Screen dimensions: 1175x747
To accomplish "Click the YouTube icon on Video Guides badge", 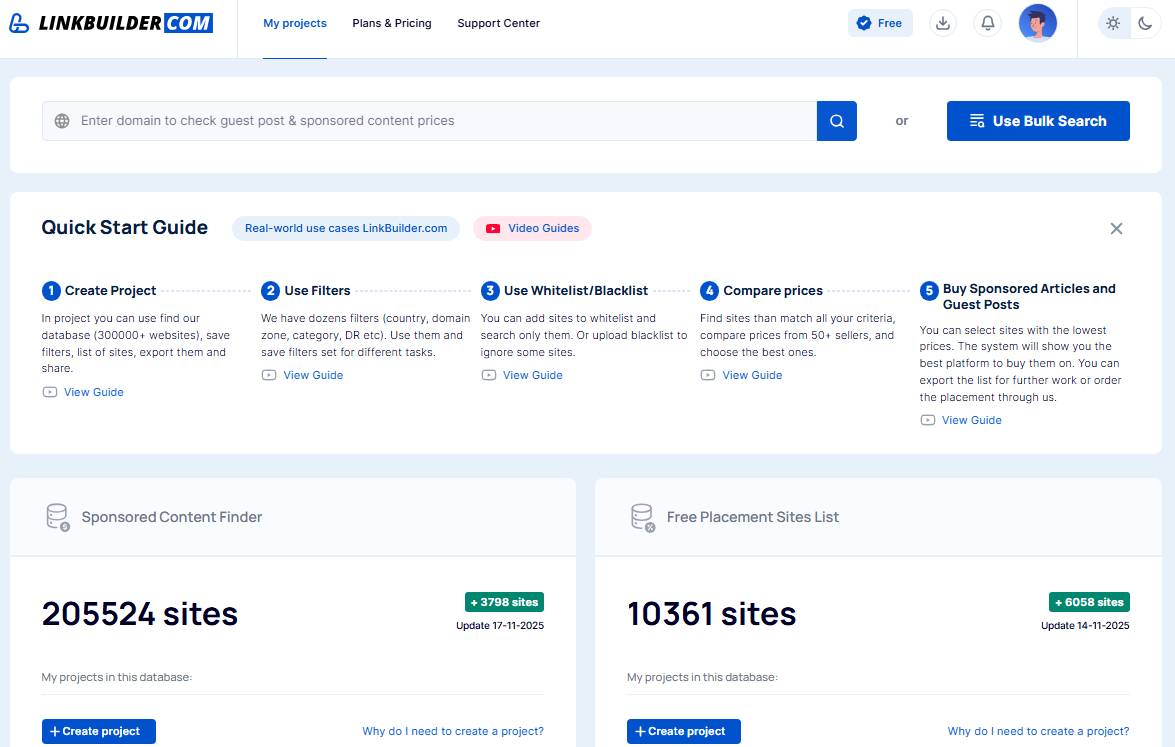I will tap(492, 228).
